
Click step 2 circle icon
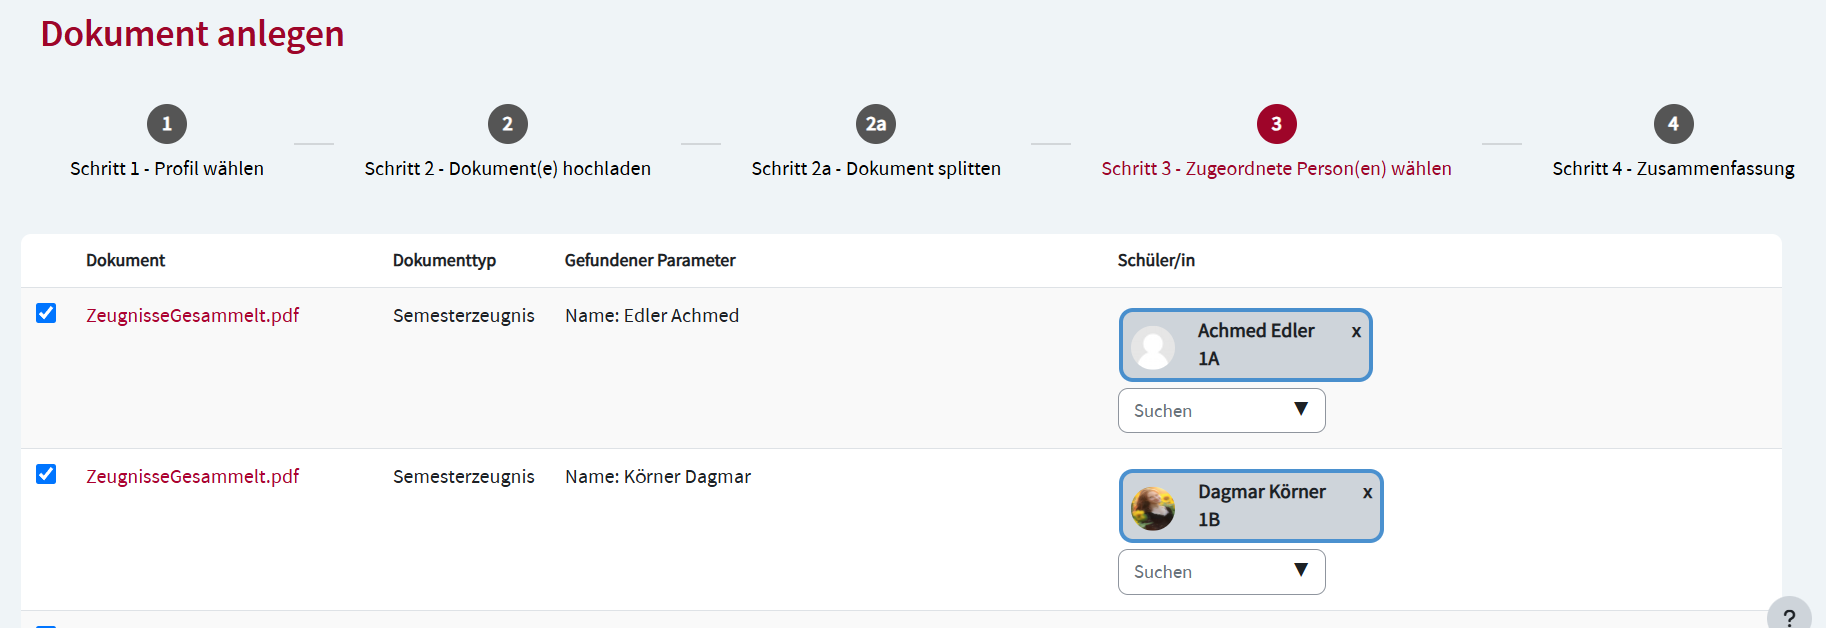click(x=508, y=124)
